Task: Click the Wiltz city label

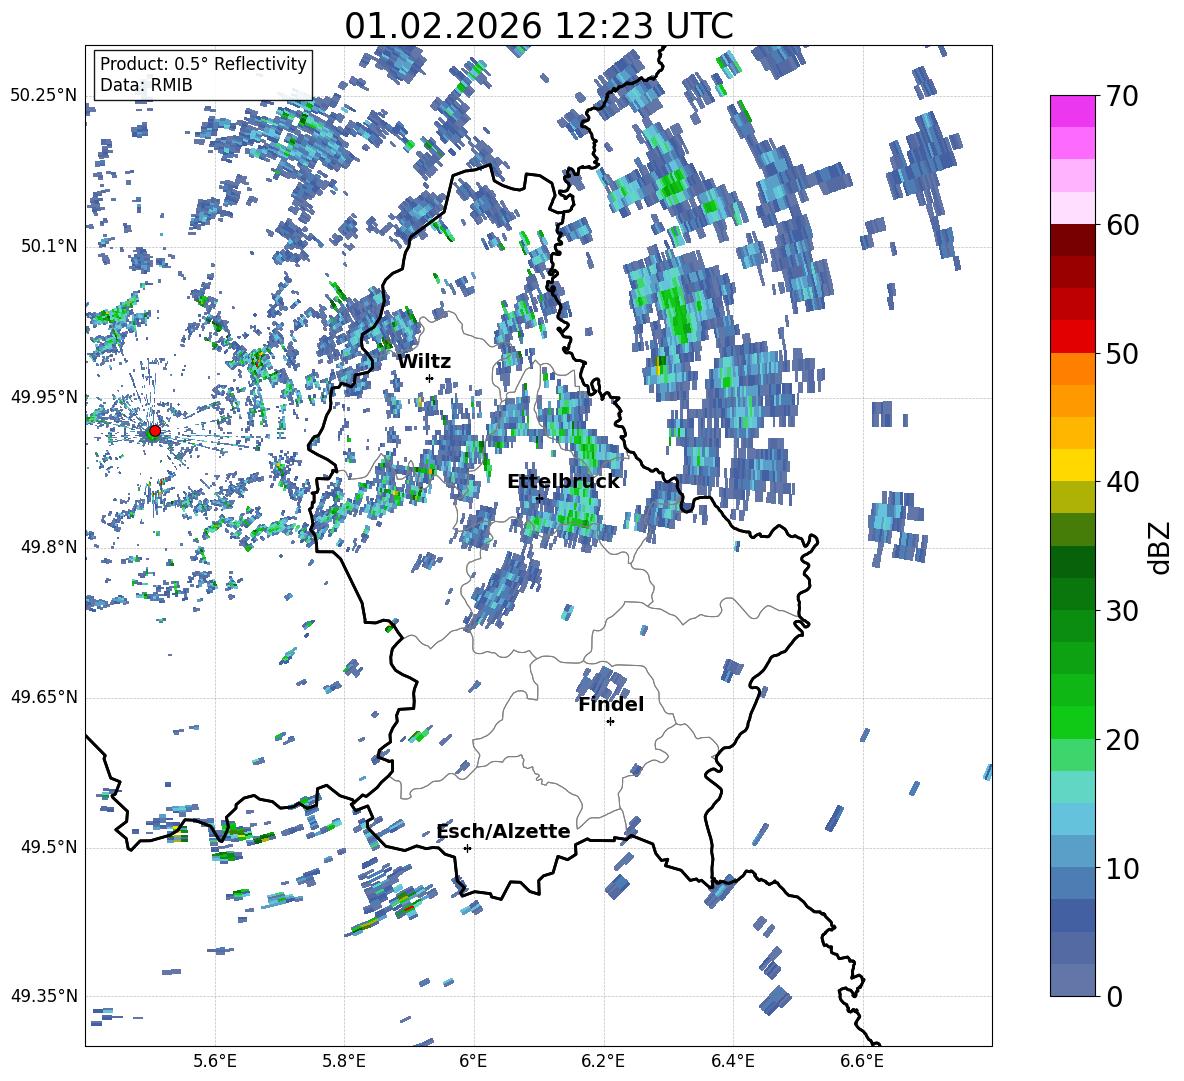Action: 424,362
